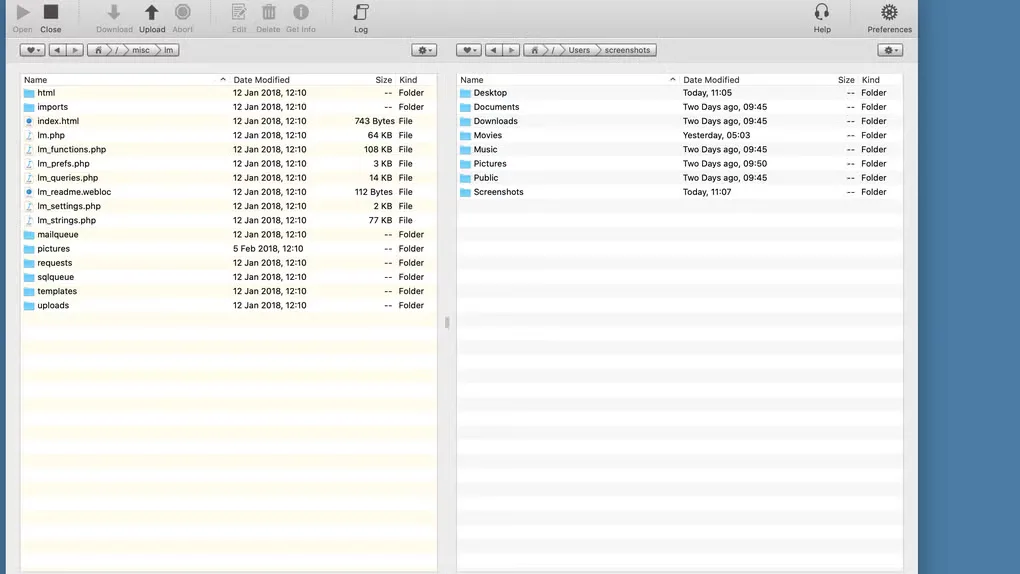Screen dimensions: 1020x574
Task: Click the Download arrow toolbar icon
Action: click(x=114, y=12)
